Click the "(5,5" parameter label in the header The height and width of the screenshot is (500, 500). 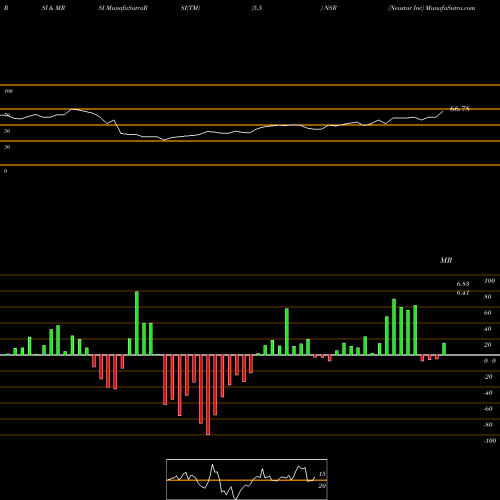coord(257,8)
